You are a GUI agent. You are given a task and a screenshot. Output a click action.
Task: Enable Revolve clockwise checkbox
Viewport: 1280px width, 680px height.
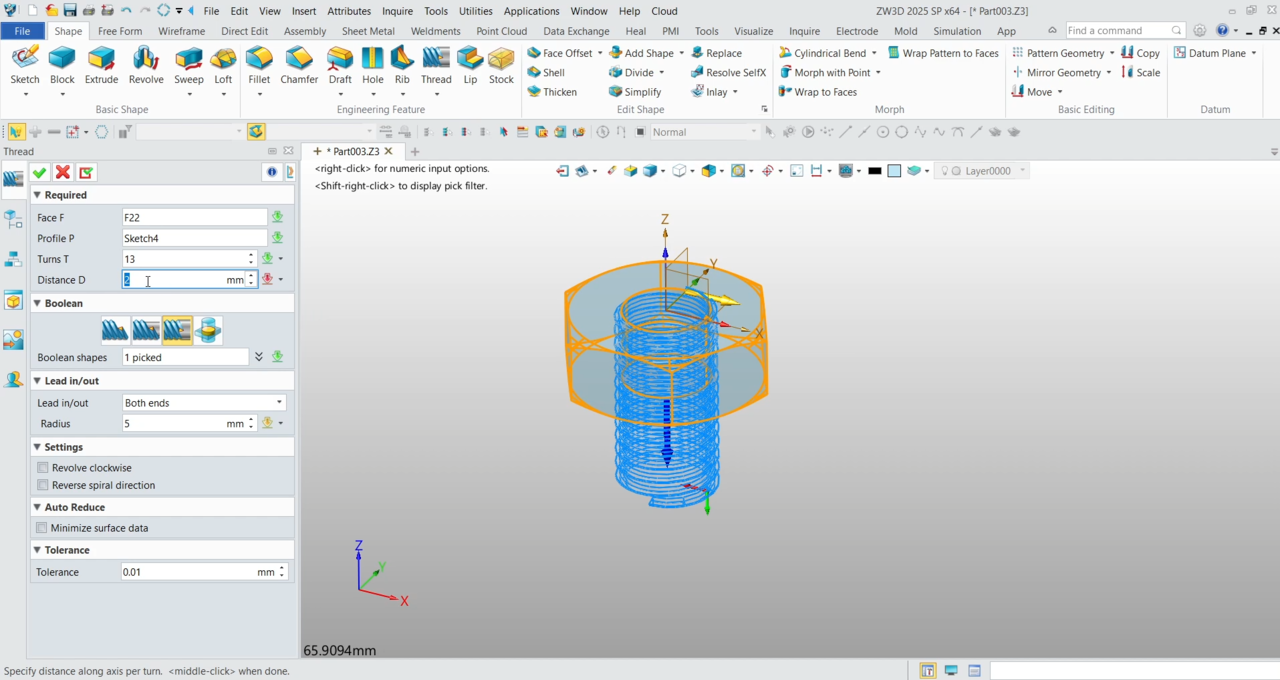(x=43, y=468)
